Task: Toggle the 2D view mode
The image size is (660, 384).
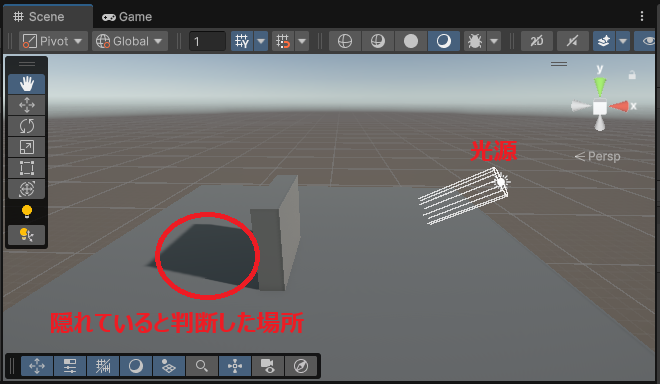Action: click(537, 41)
